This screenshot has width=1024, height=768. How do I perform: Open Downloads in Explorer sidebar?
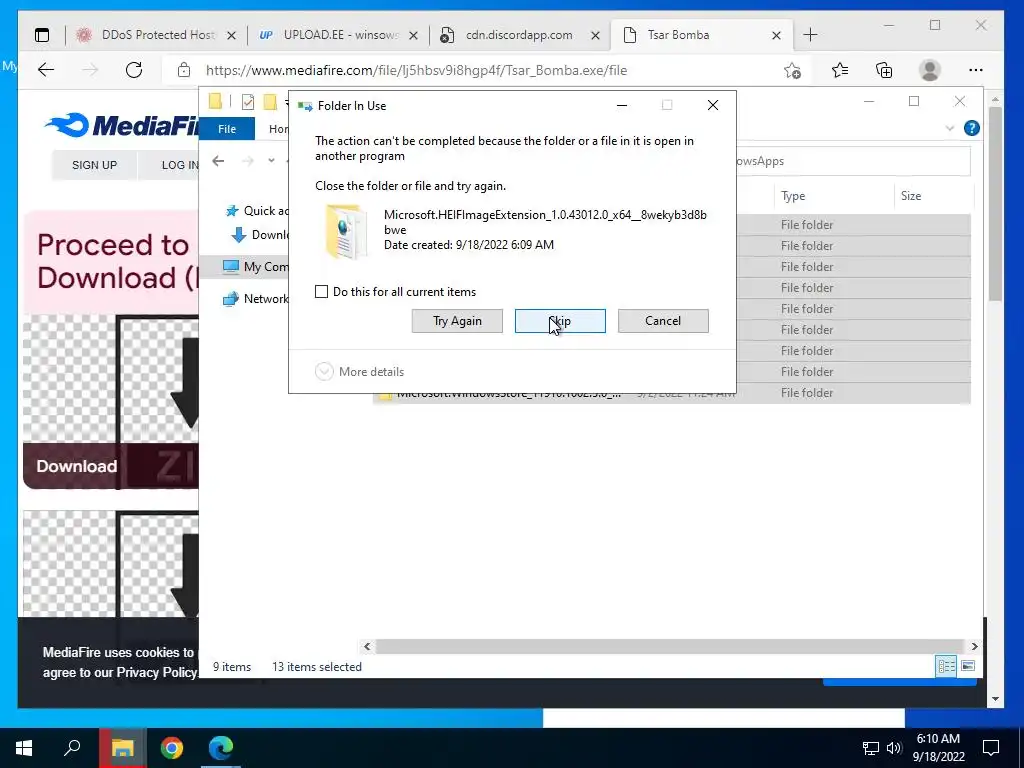click(x=260, y=234)
